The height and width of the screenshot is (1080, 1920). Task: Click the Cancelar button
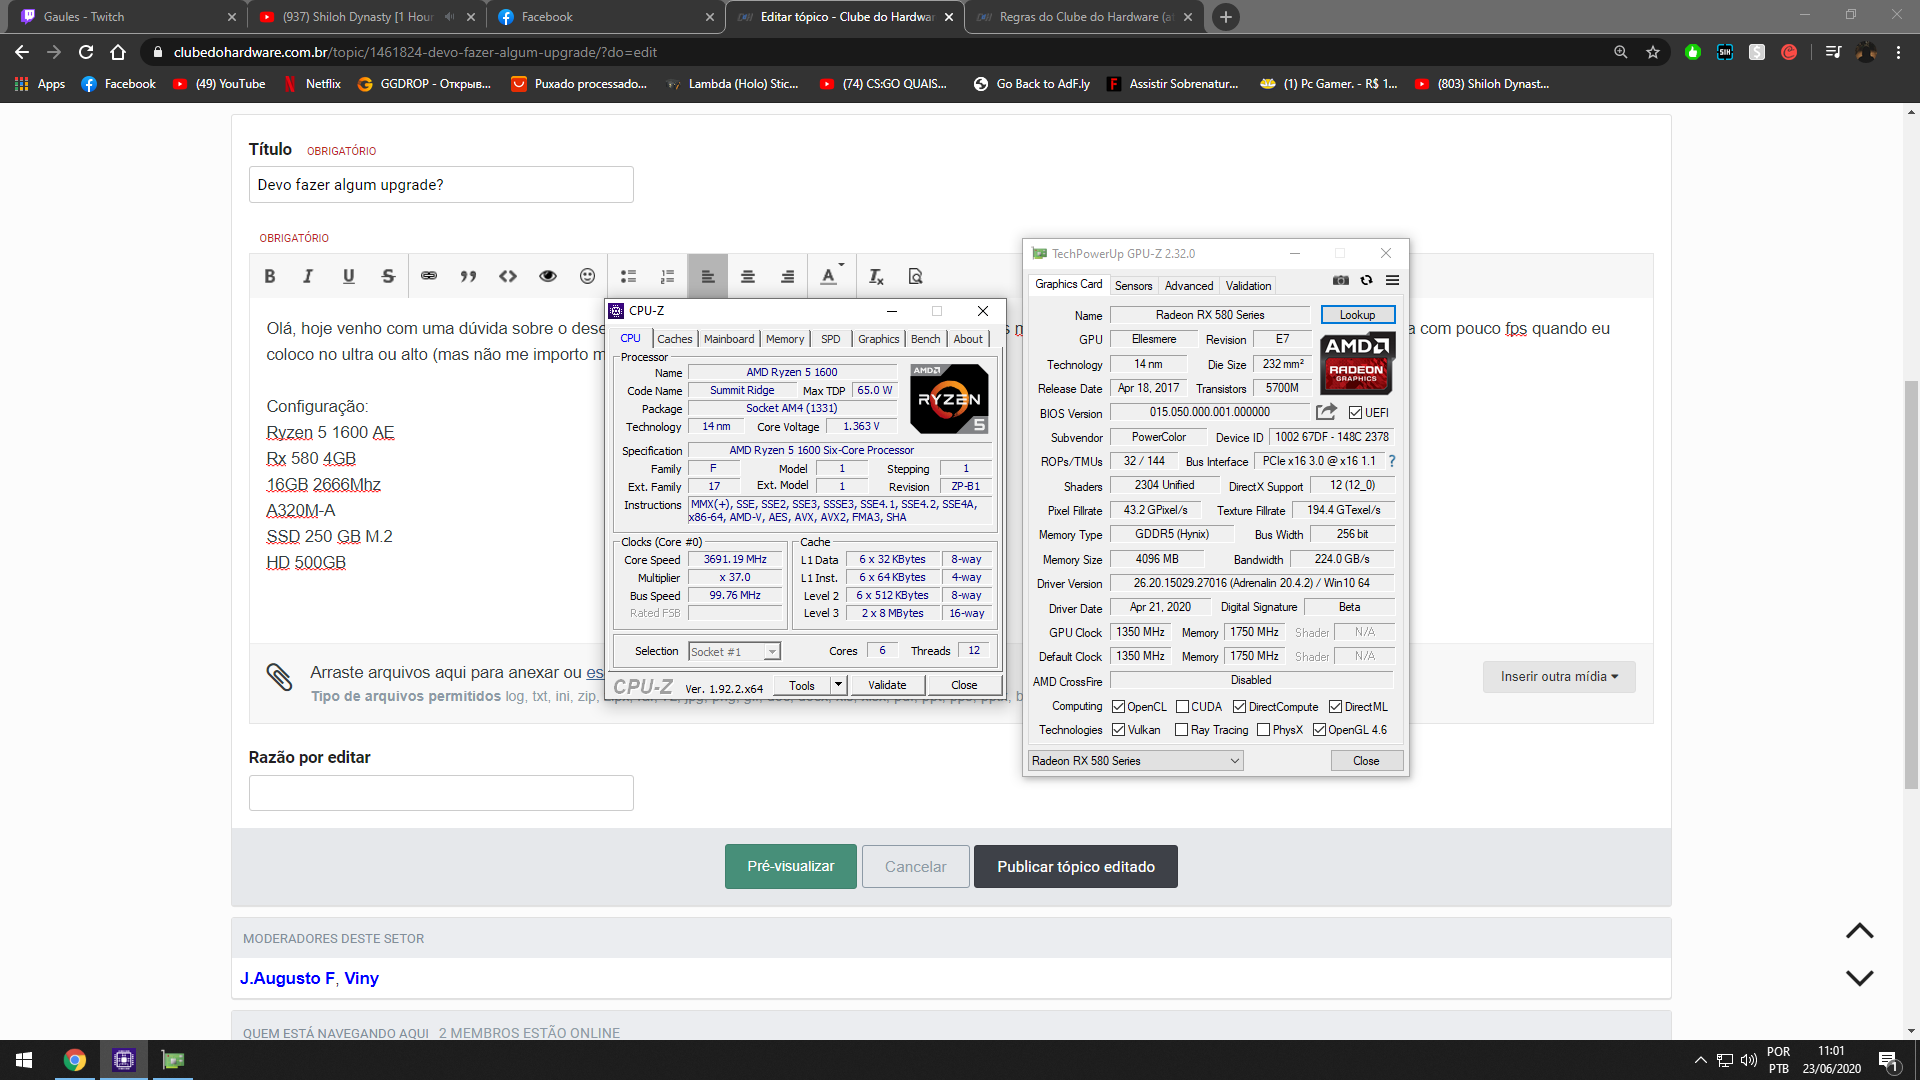[x=916, y=867]
